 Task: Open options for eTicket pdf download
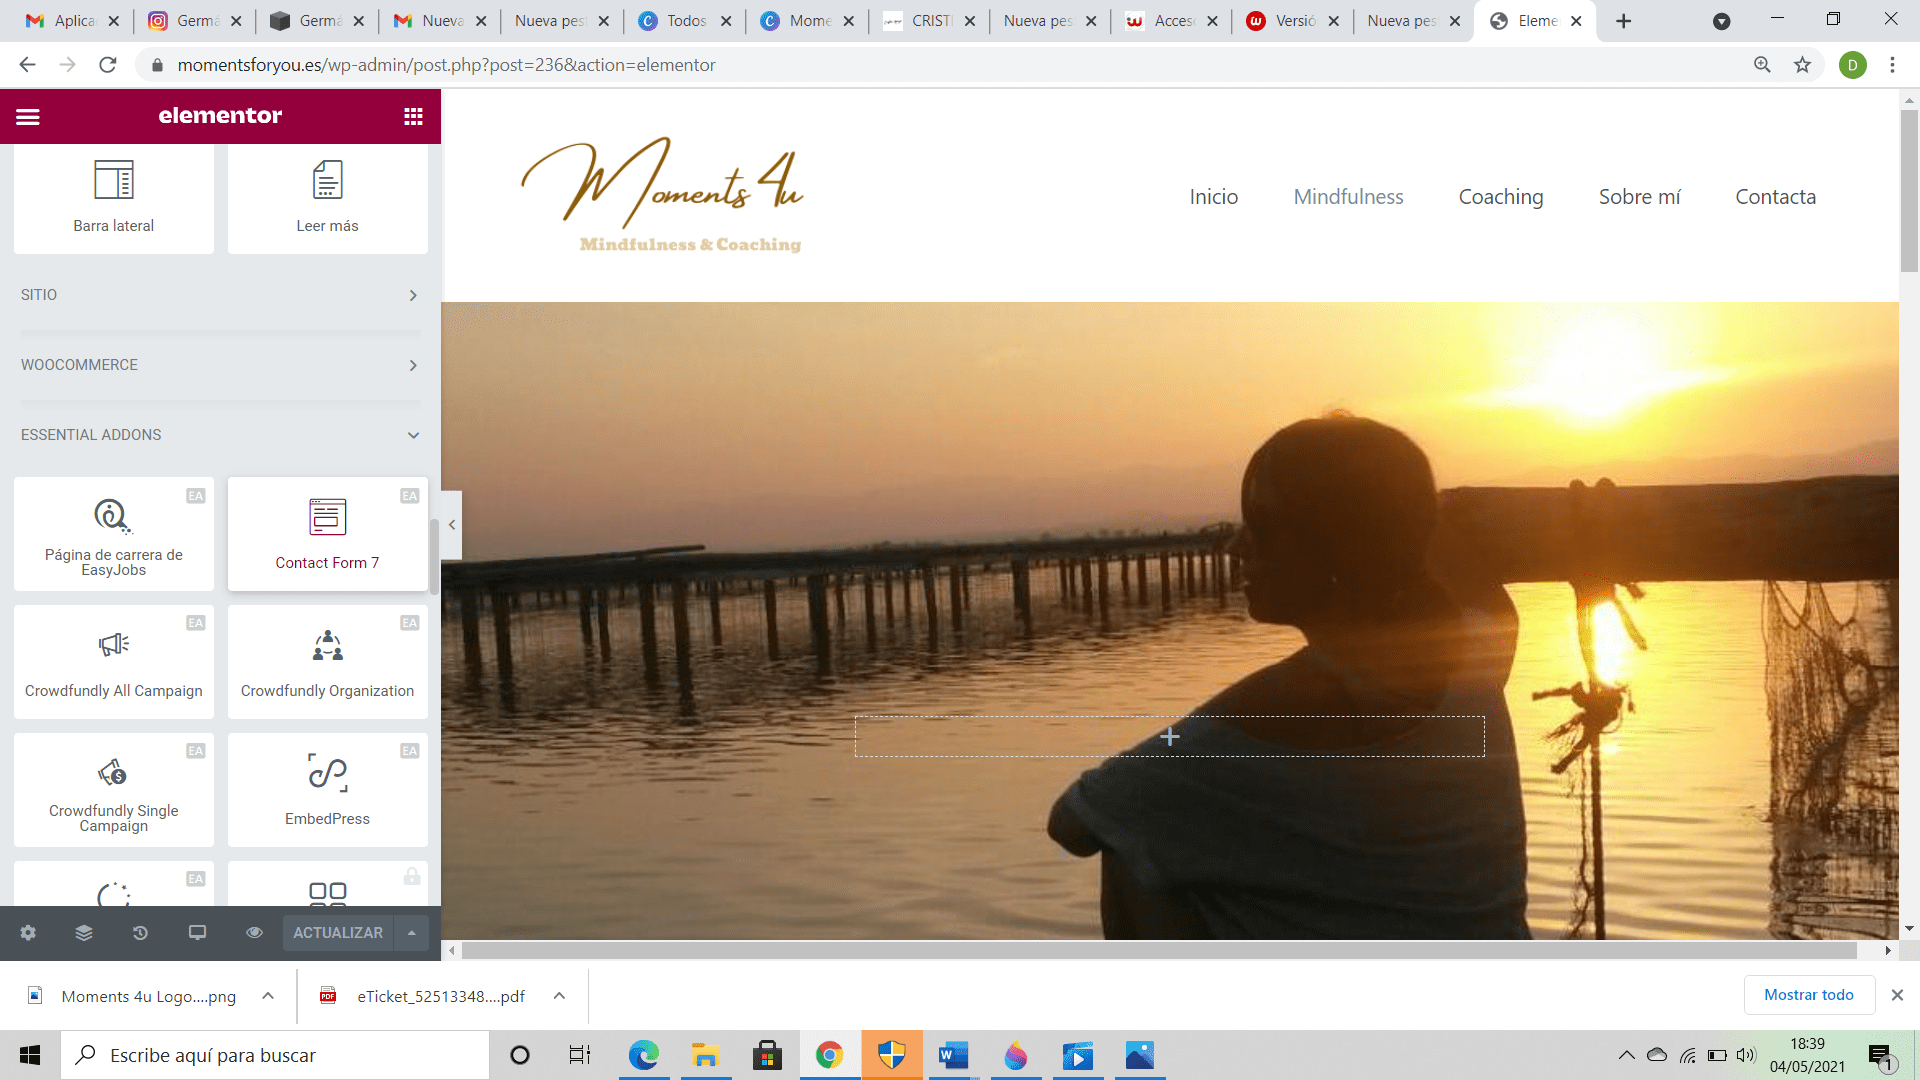(x=559, y=996)
